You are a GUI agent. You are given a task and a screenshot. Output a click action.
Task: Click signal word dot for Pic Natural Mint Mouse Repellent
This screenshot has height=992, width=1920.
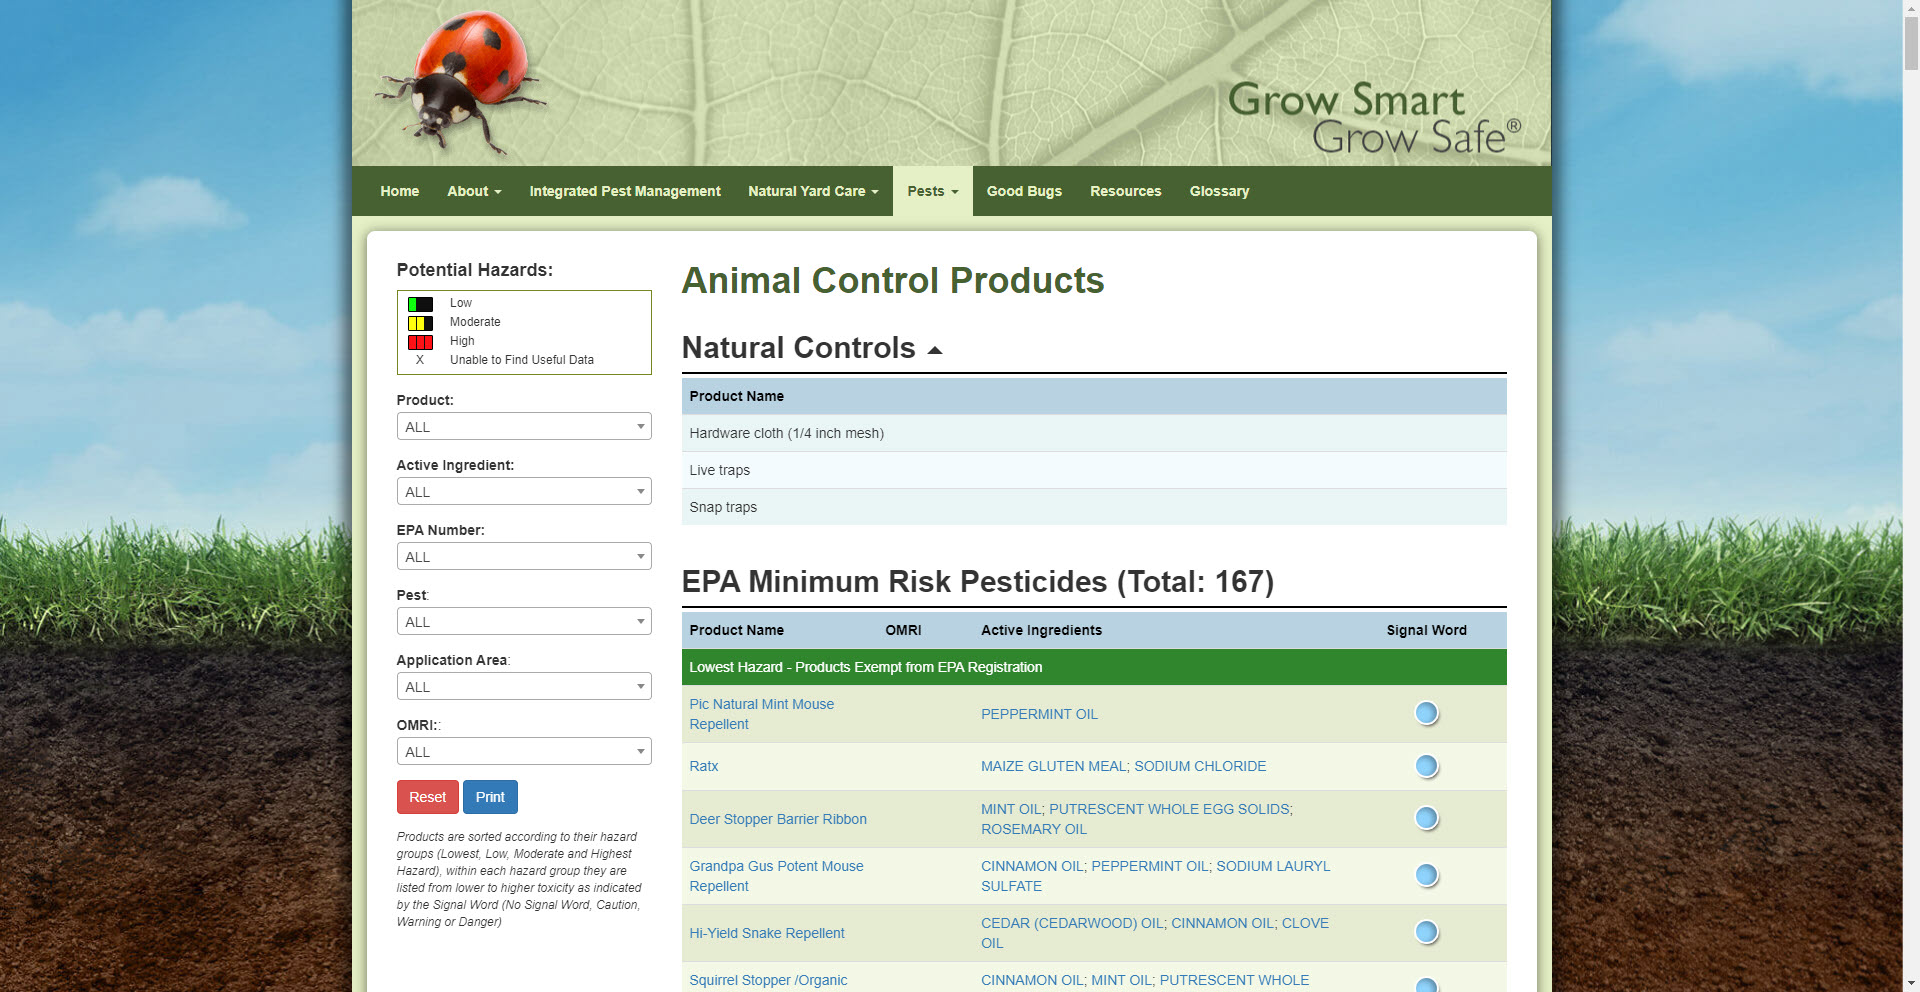(1426, 713)
